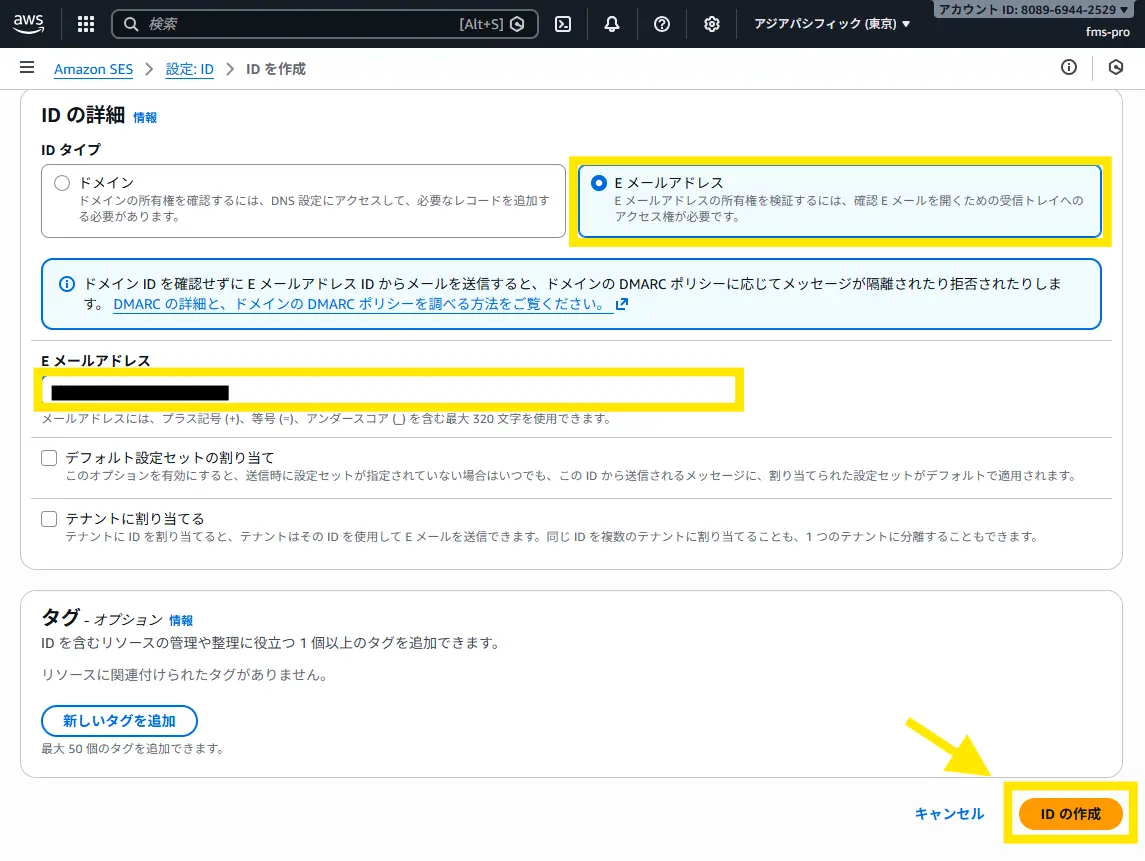Click the E メールアドレス input field

click(x=388, y=391)
